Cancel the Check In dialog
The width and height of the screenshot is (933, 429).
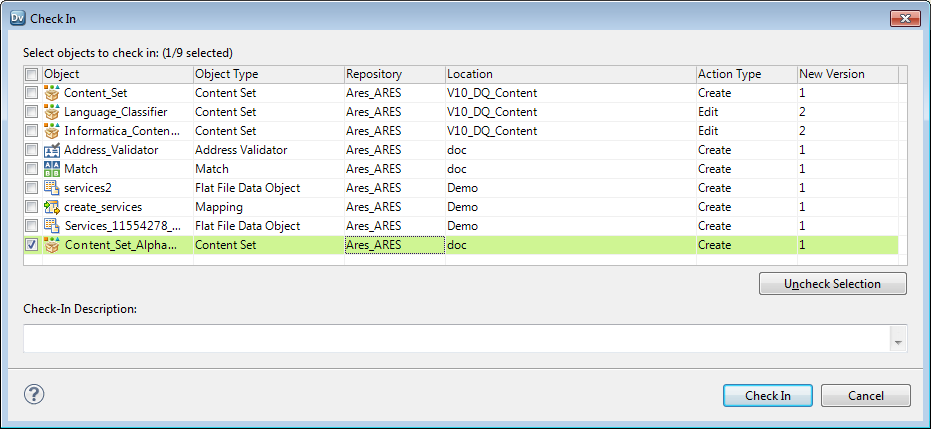coord(866,396)
